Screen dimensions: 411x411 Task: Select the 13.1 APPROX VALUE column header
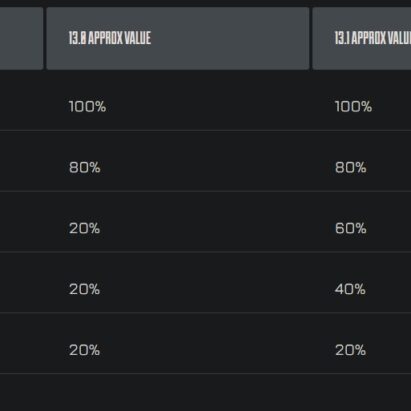coord(362,38)
